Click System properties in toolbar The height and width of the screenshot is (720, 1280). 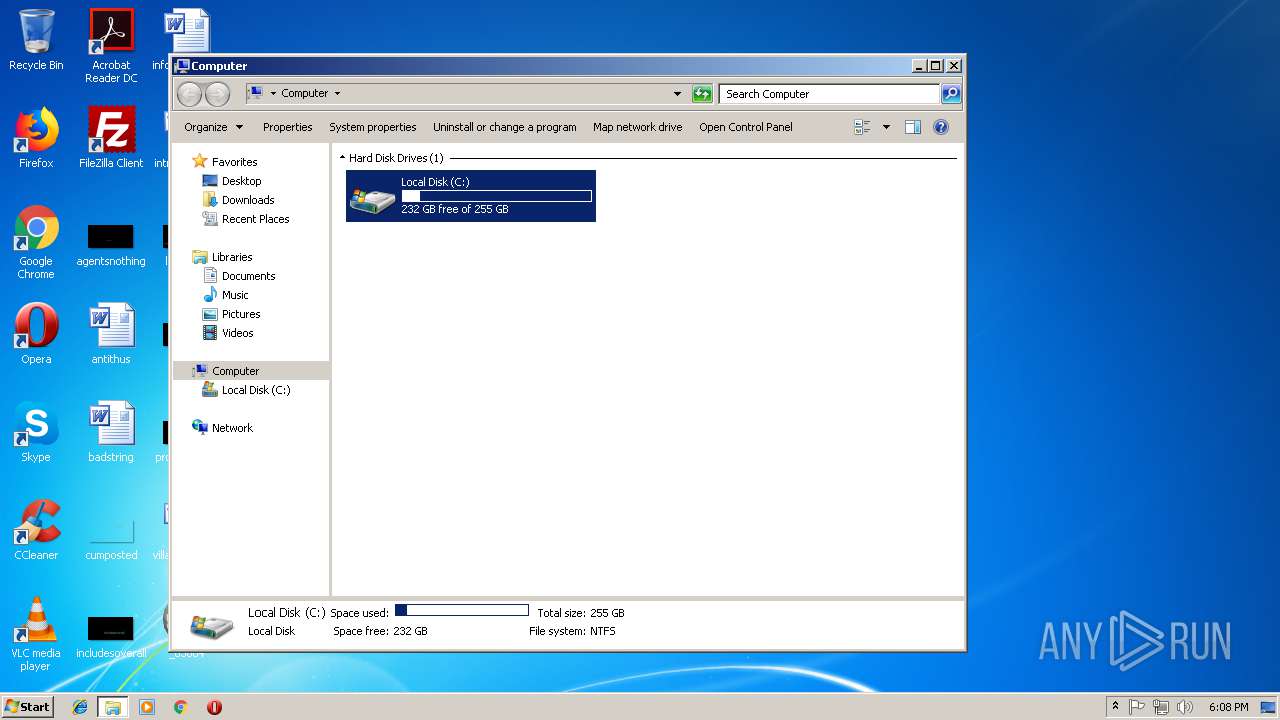372,127
